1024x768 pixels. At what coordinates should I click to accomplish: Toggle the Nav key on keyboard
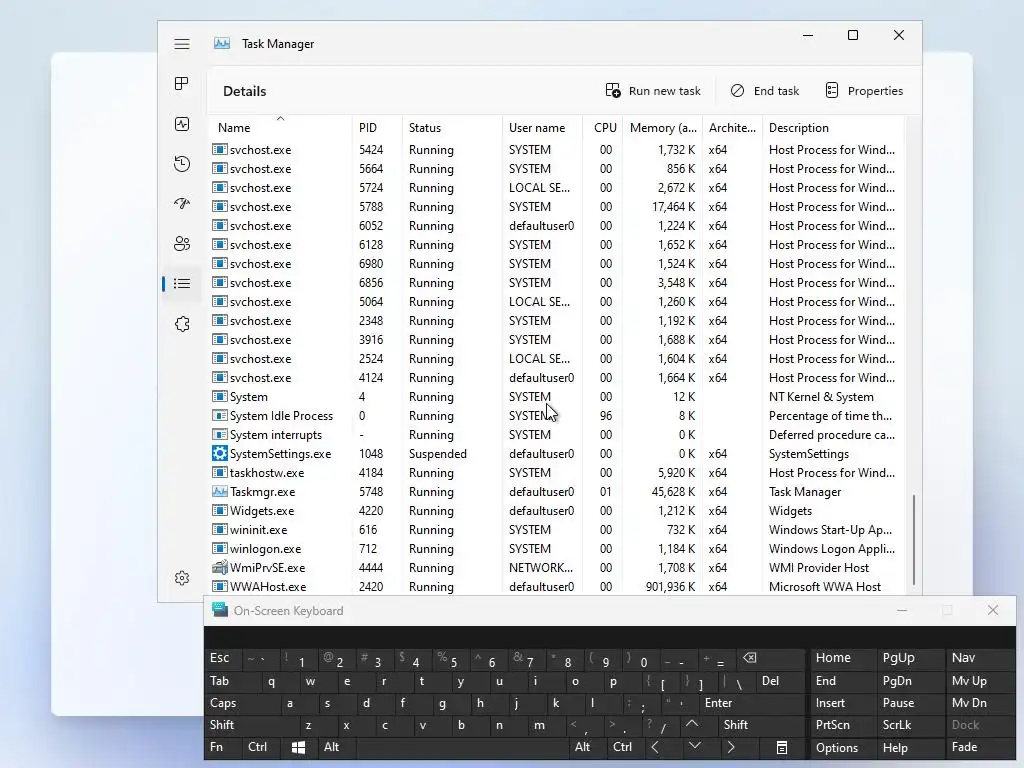coord(981,658)
